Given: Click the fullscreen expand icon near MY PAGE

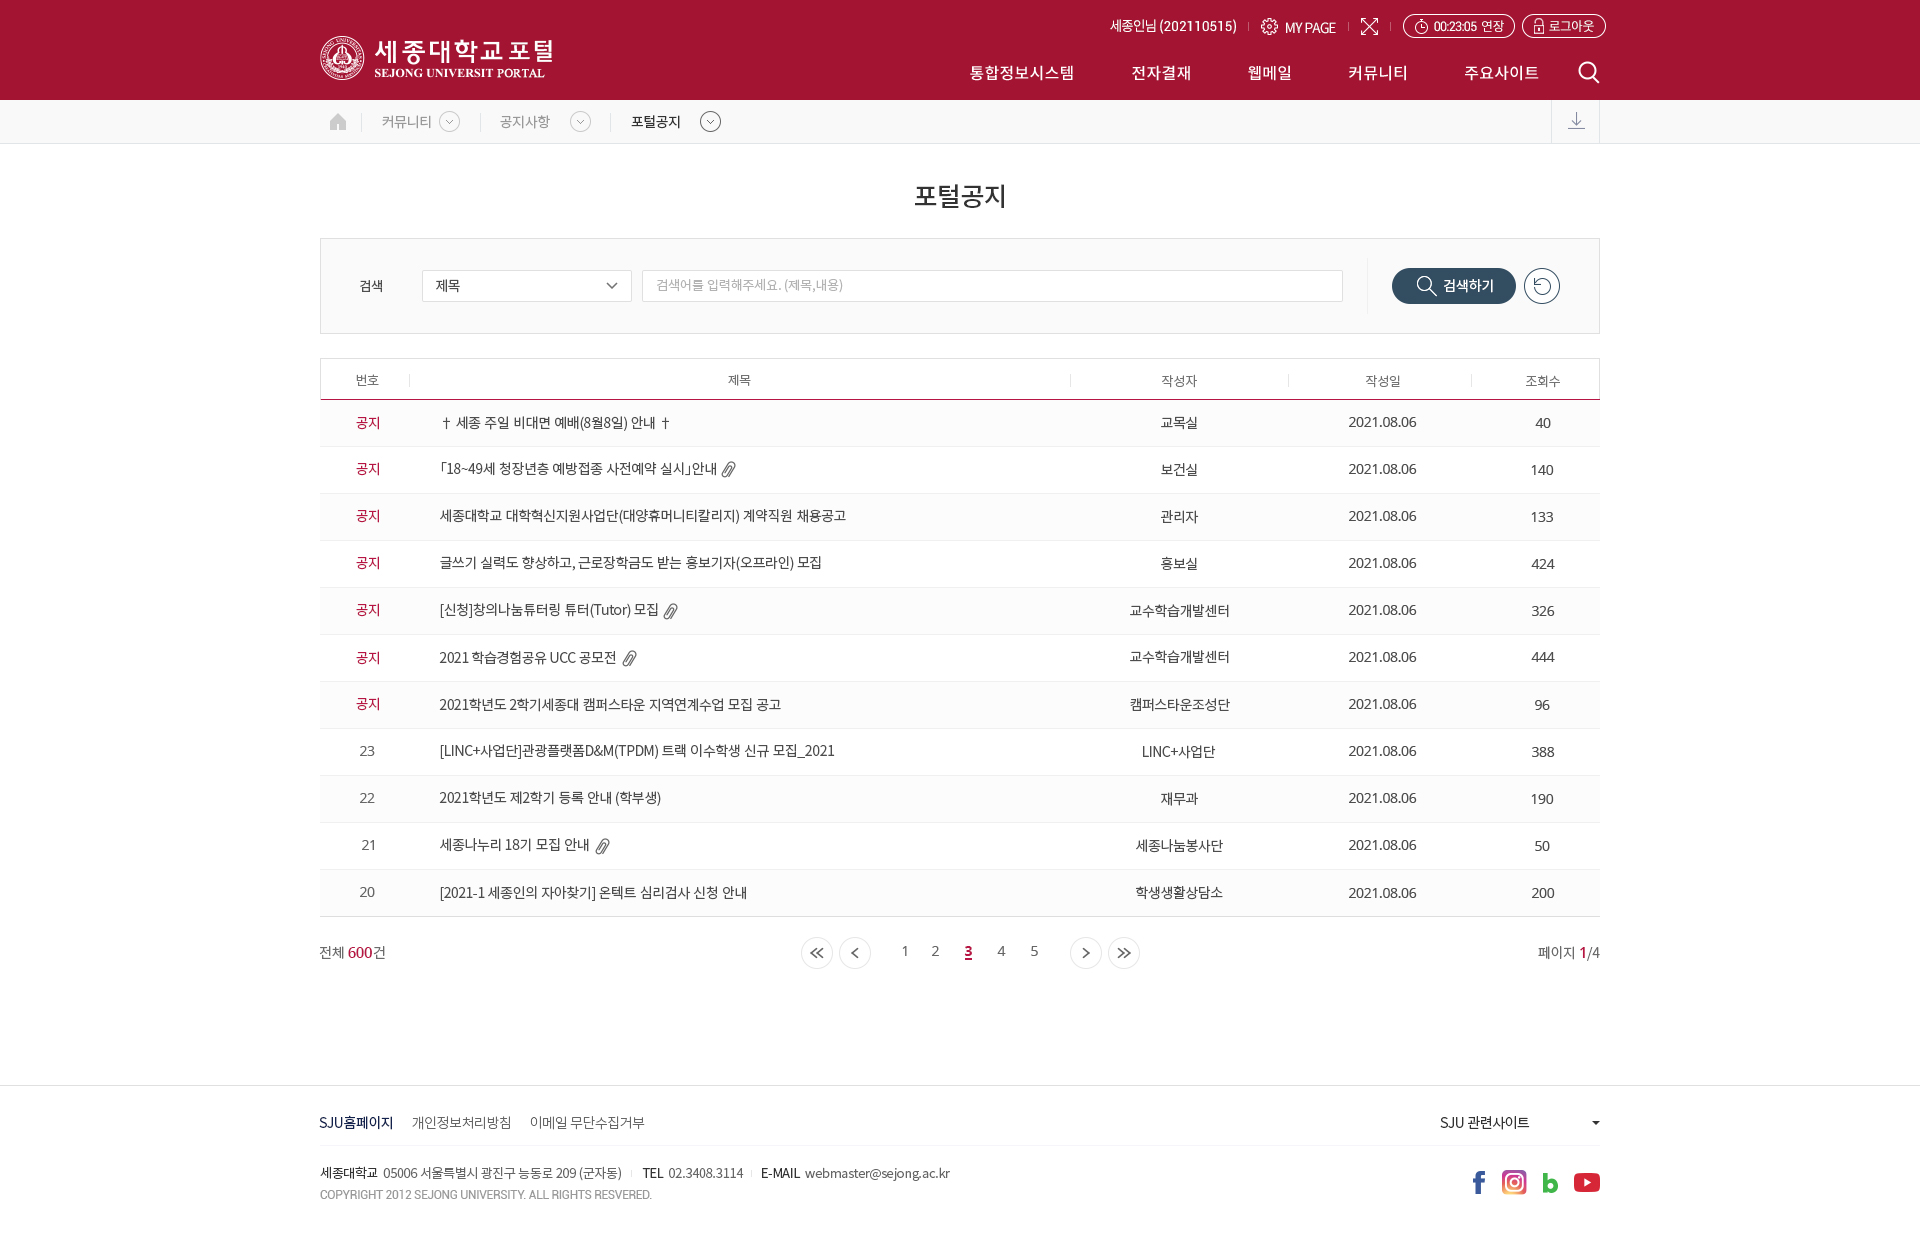Looking at the screenshot, I should [x=1369, y=26].
